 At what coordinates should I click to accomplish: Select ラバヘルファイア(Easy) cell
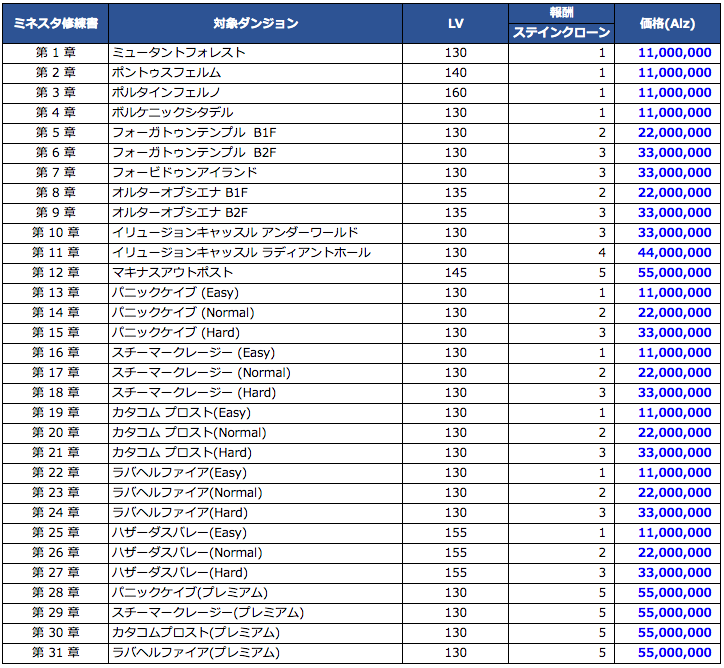(x=255, y=473)
